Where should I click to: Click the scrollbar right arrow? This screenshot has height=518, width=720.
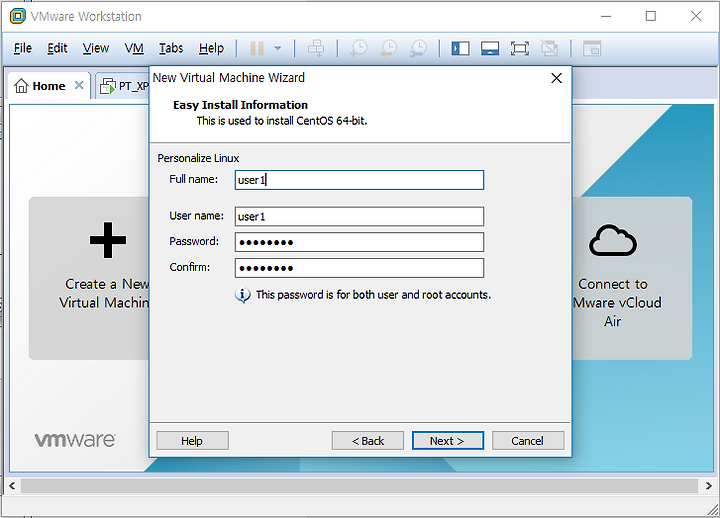click(709, 485)
